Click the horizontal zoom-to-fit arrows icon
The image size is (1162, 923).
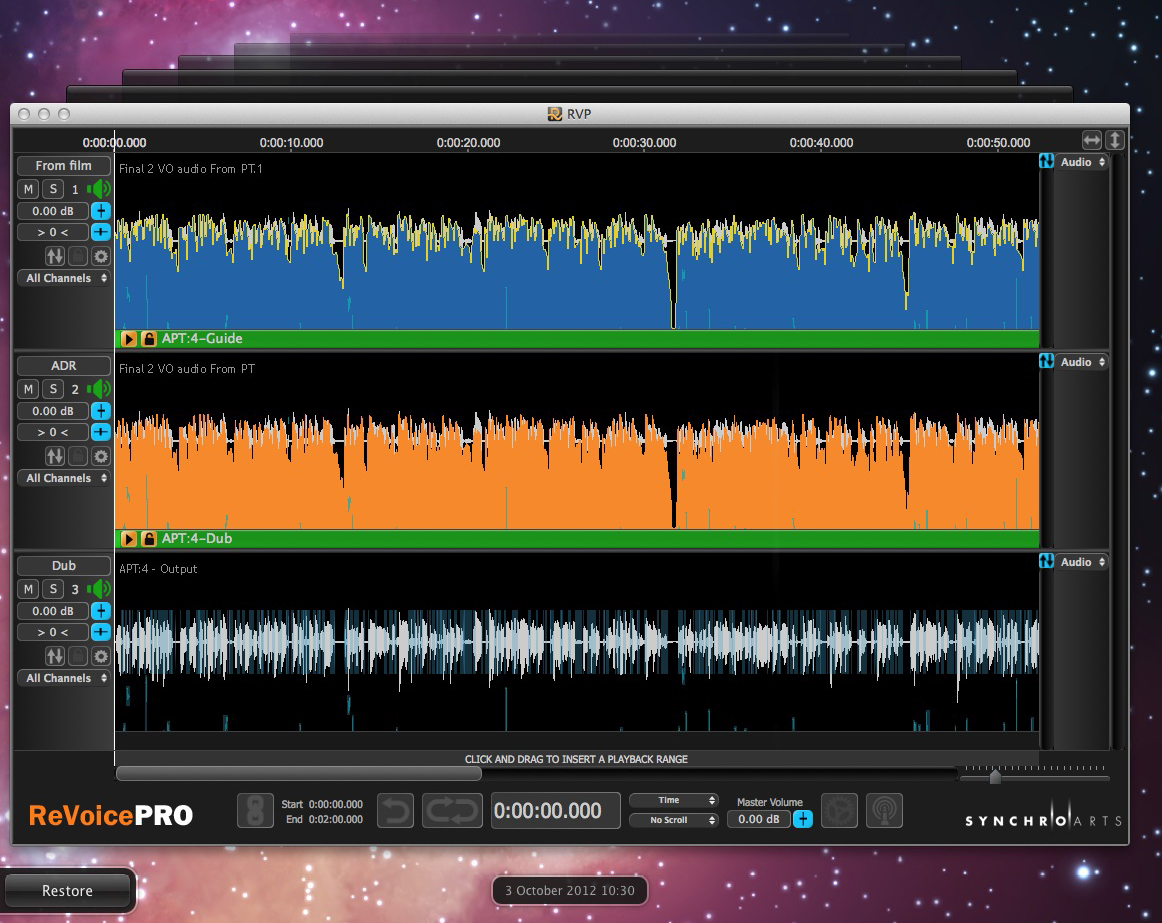1092,141
